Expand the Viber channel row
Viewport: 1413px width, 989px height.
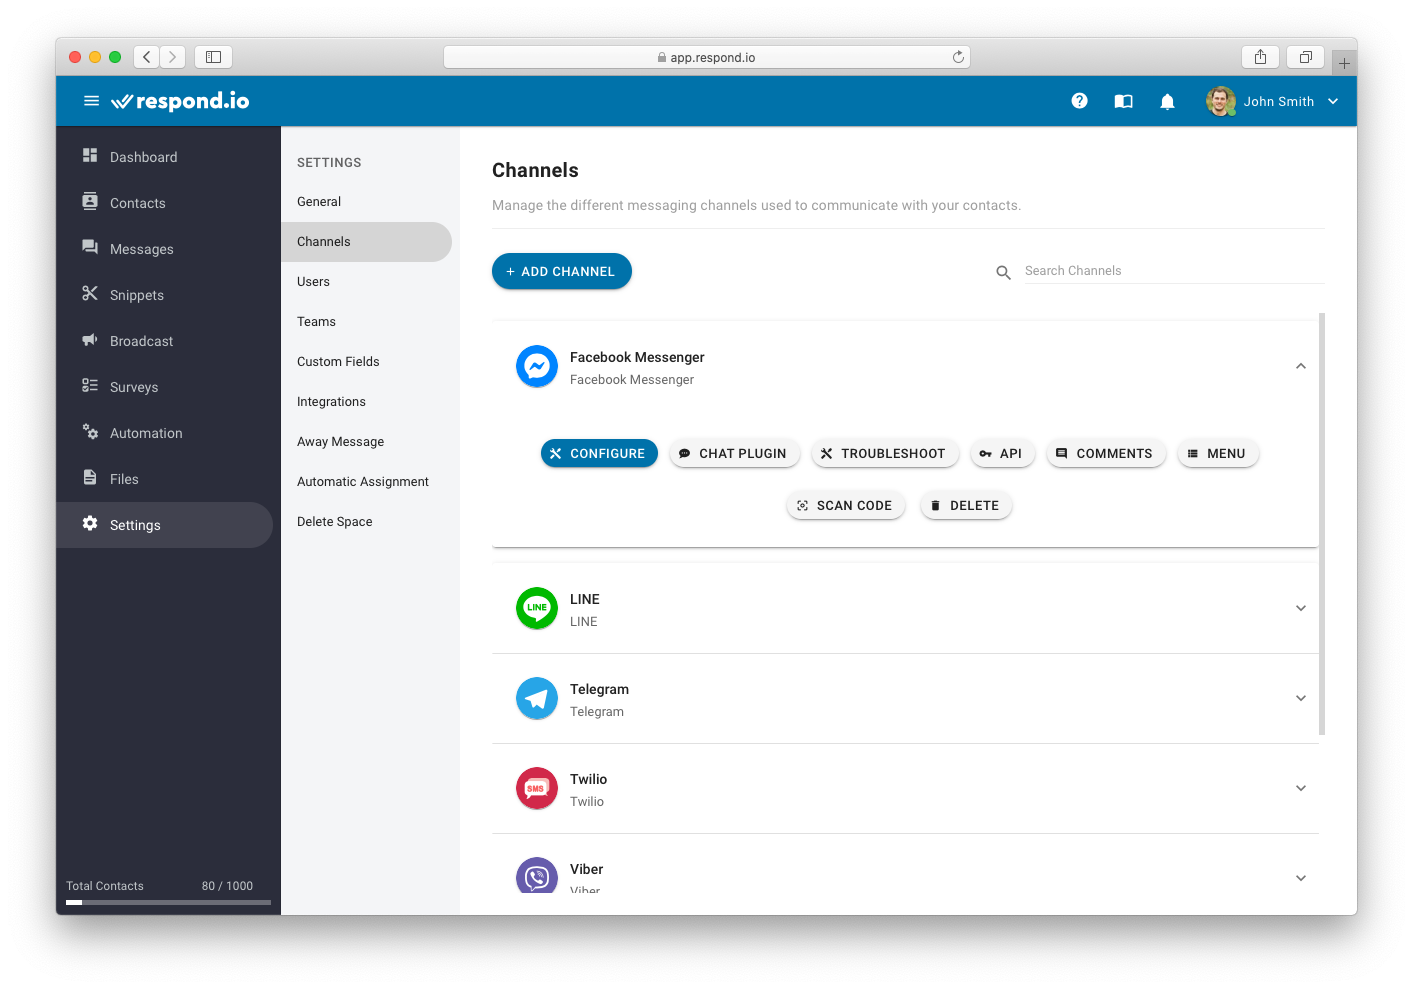[1301, 878]
